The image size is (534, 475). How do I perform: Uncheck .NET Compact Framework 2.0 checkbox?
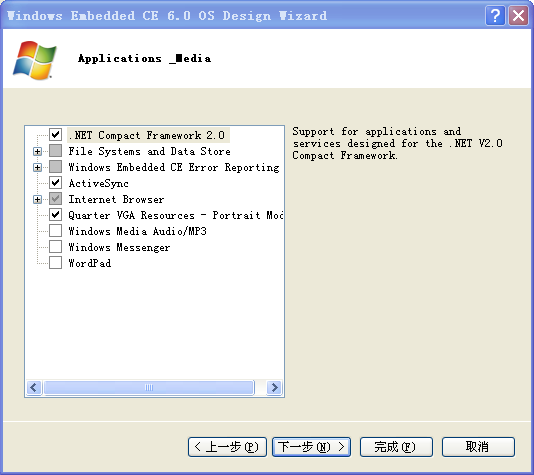(56, 134)
